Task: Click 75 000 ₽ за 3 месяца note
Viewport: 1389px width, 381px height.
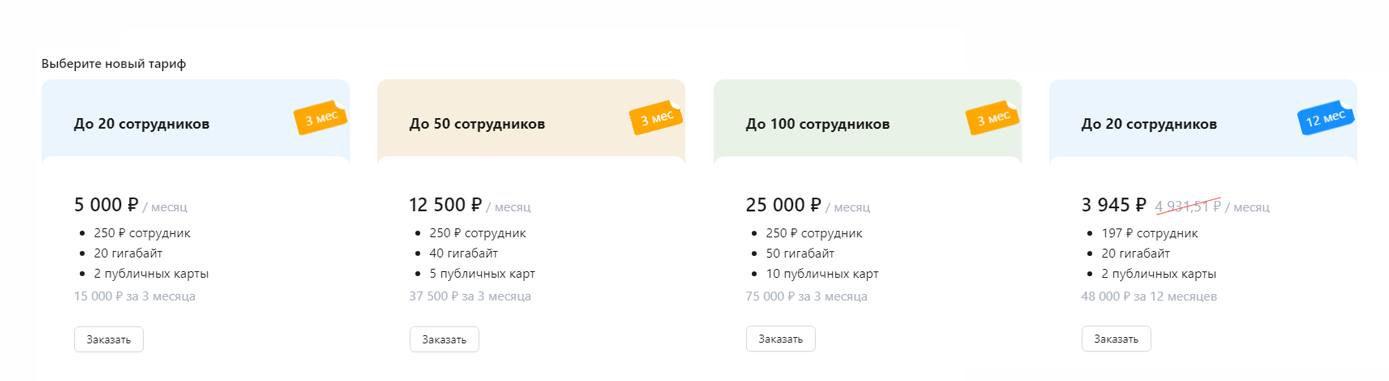Action: point(807,297)
